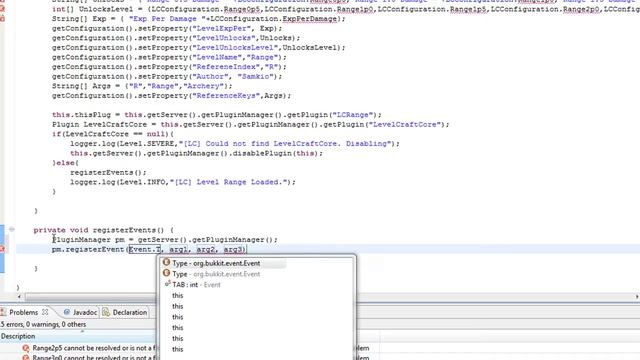Viewport: 640px width, 360px height.
Task: Click the Problems tab's icon
Action: click(3, 312)
